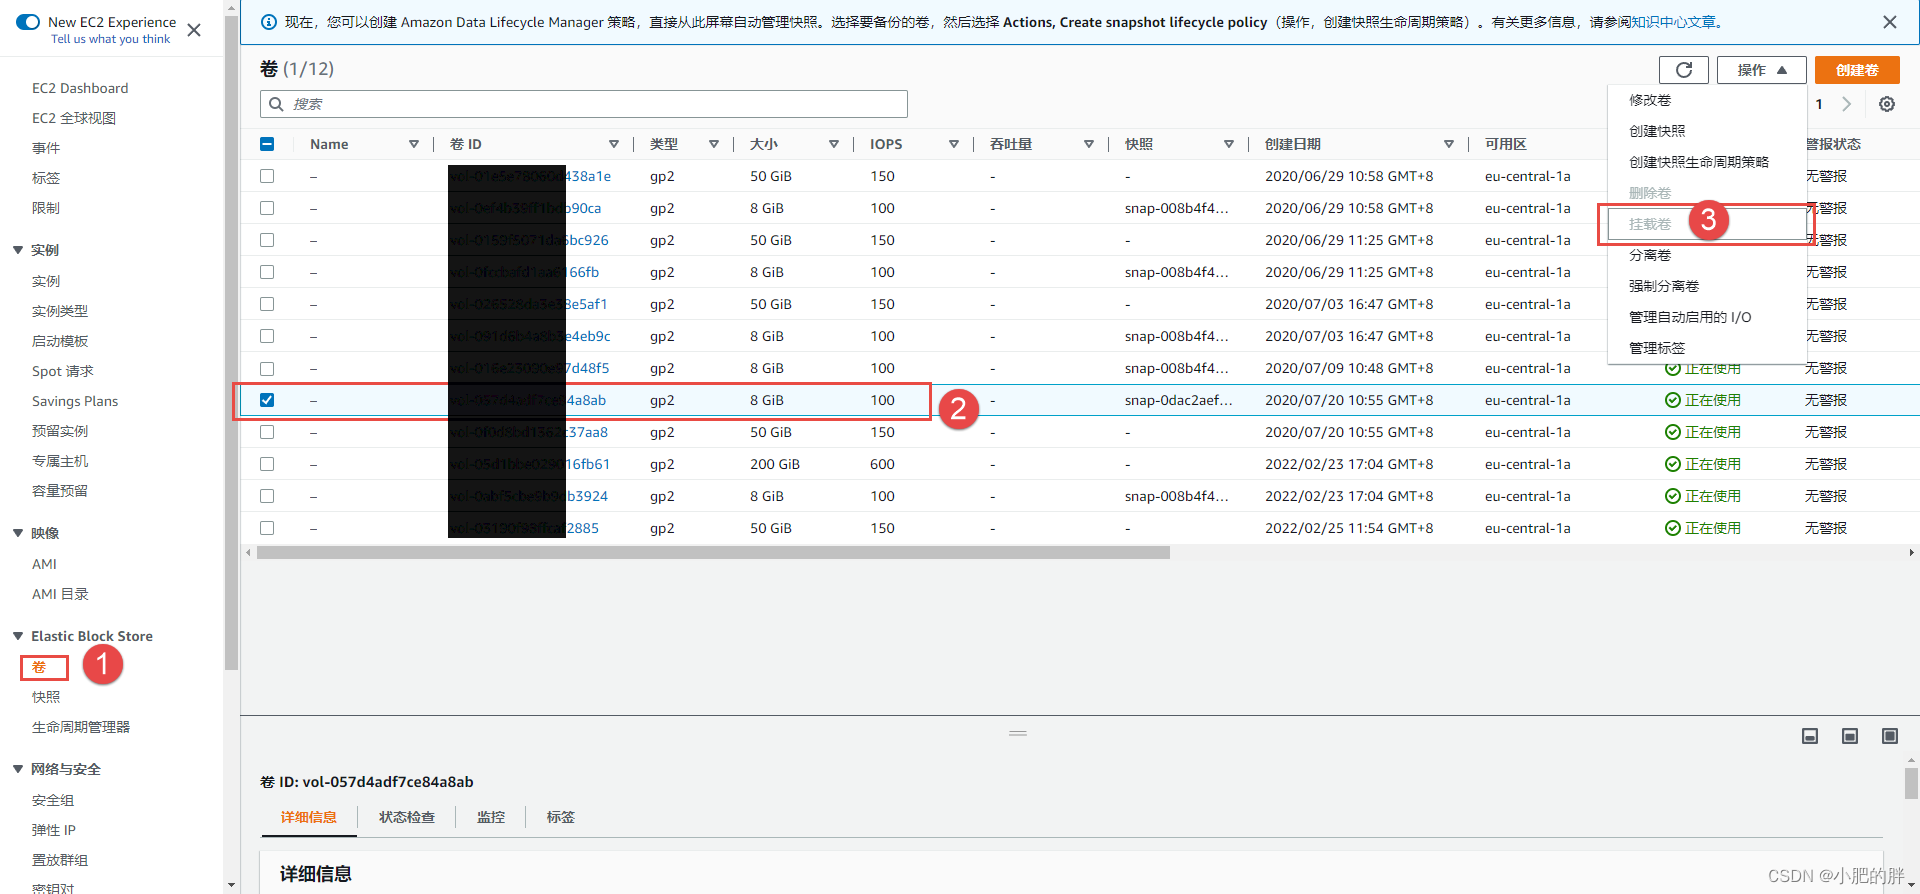This screenshot has width=1920, height=894.
Task: Sort by 快照 column arrow
Action: pyautogui.click(x=1229, y=144)
